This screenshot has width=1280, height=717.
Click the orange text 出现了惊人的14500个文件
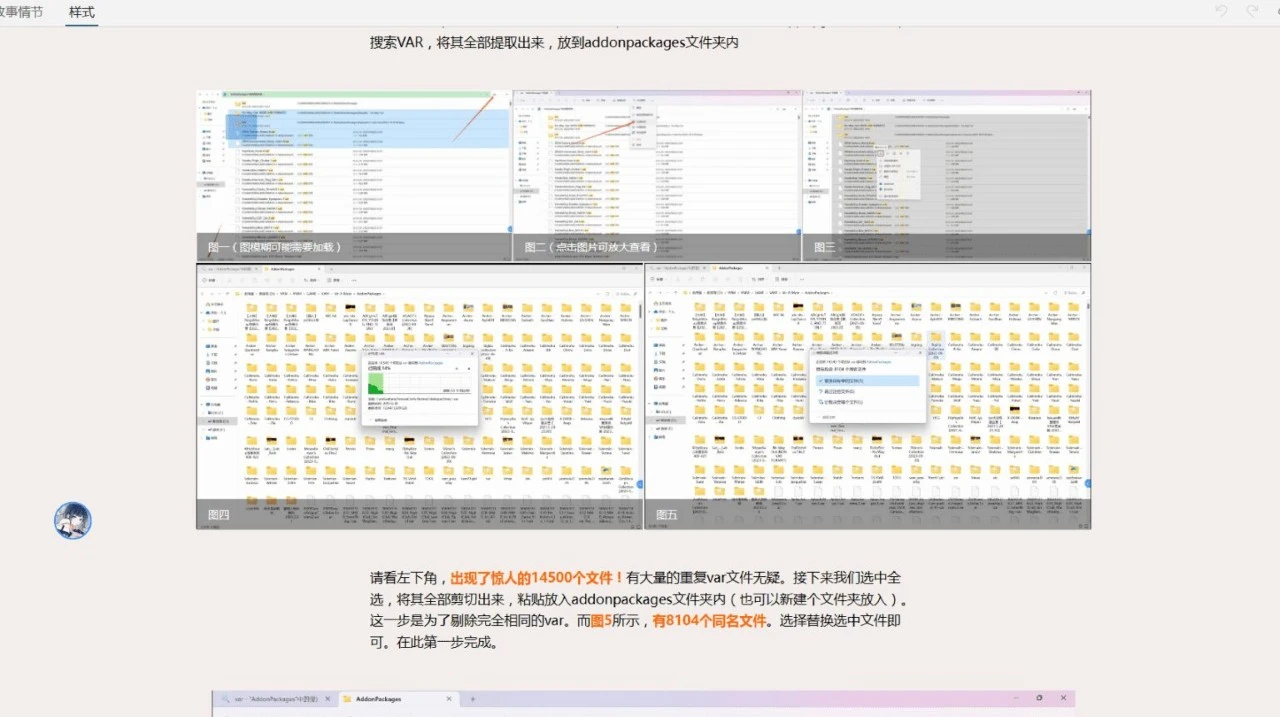[537, 578]
